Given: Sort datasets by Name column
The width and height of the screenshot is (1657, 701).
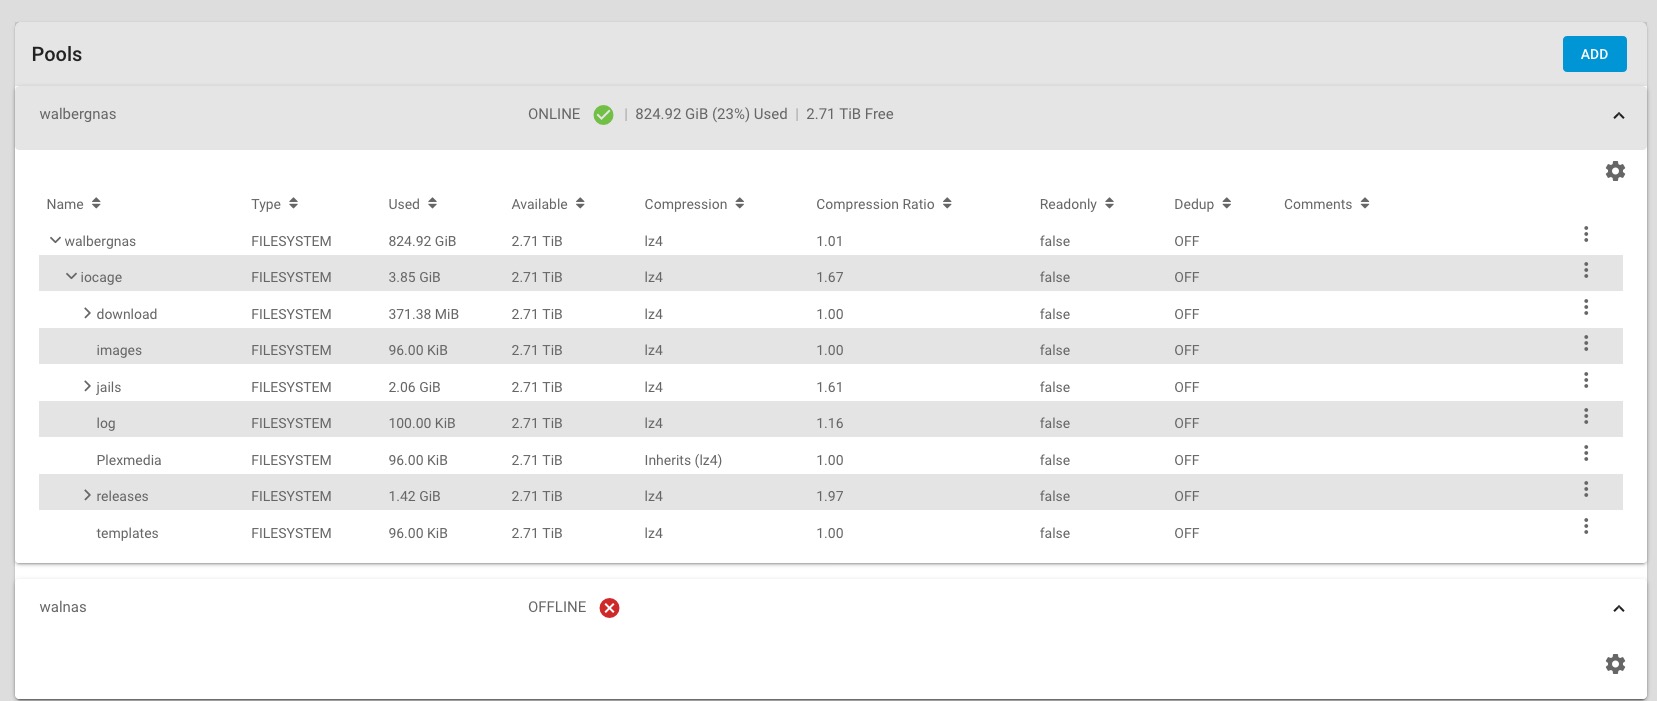Looking at the screenshot, I should [73, 204].
